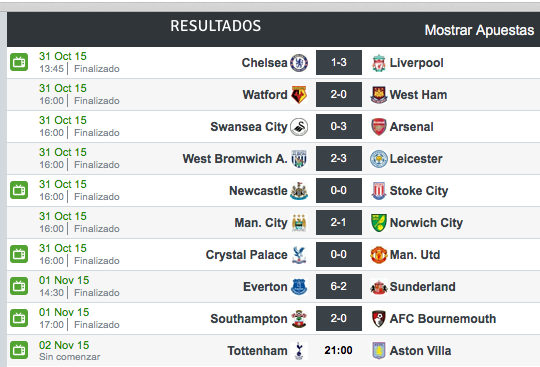Click Mostrar Apuestas in header
This screenshot has width=540, height=367.
[479, 30]
